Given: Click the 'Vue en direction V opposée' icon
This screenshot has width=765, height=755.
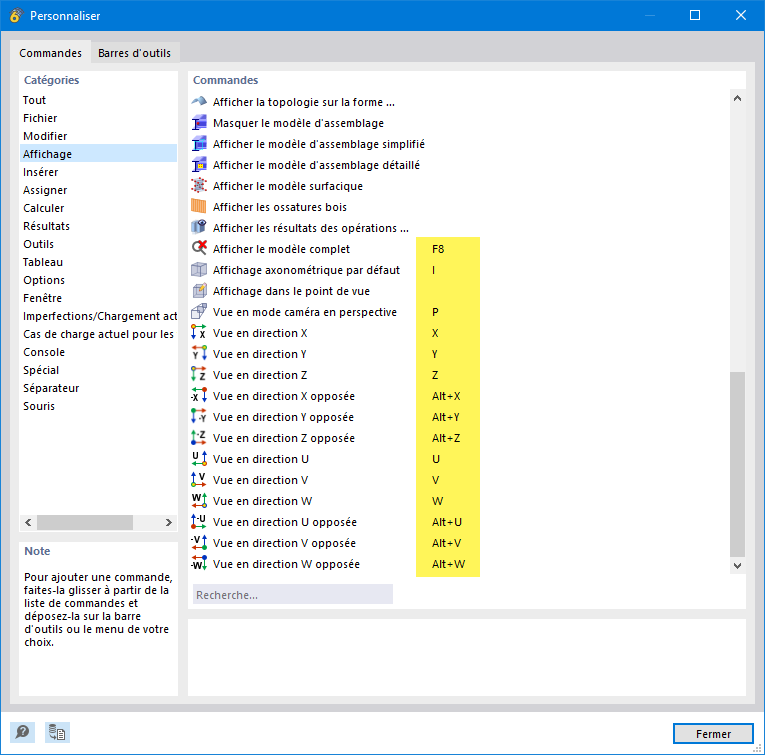Looking at the screenshot, I should [199, 542].
